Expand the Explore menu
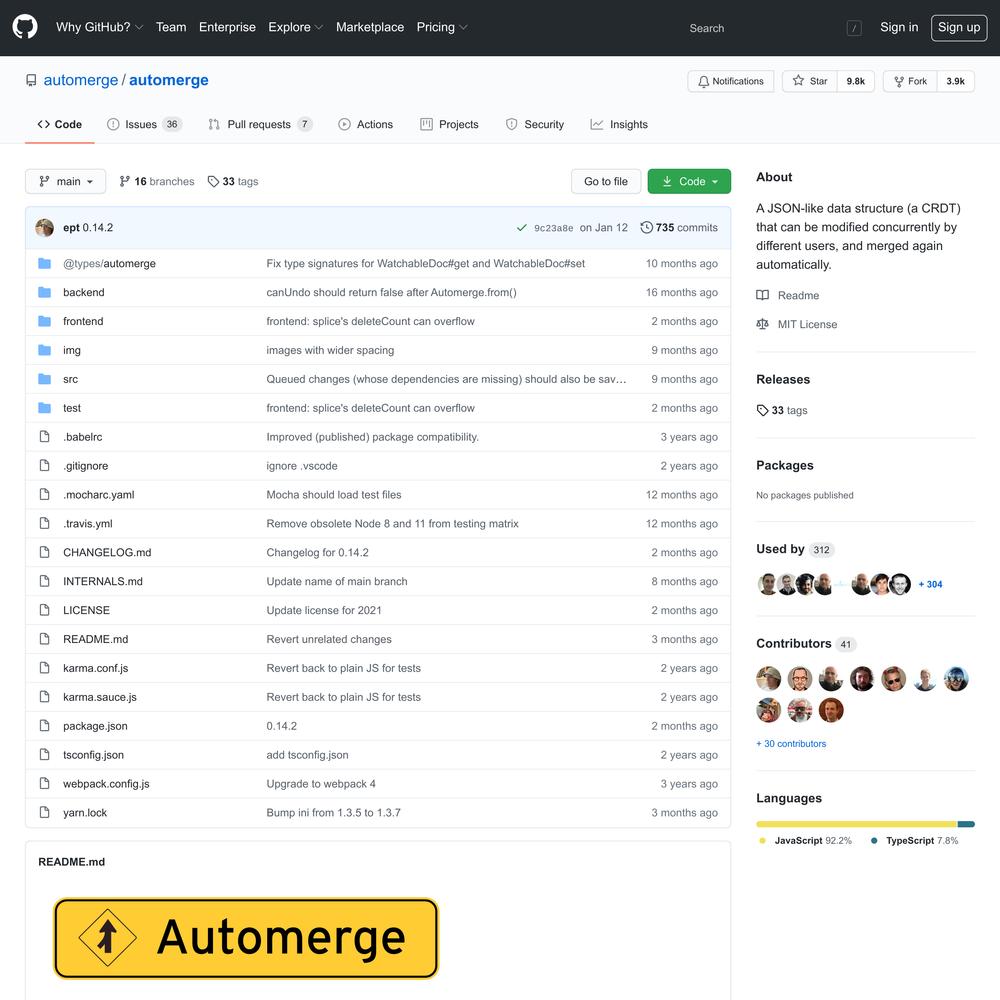Image resolution: width=1000 pixels, height=1000 pixels. tap(295, 27)
